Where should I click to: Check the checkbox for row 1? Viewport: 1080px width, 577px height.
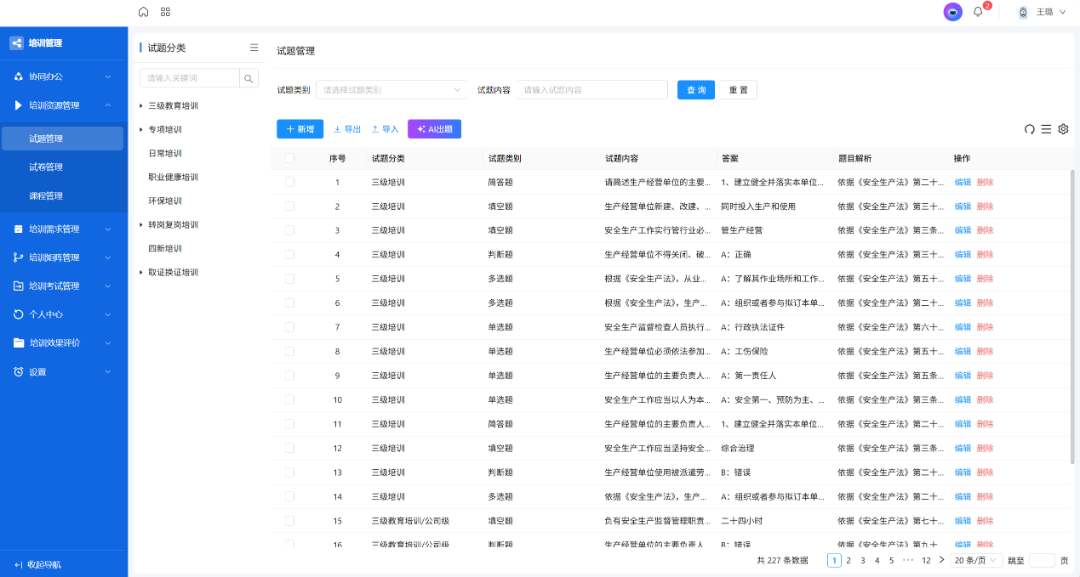tap(289, 182)
